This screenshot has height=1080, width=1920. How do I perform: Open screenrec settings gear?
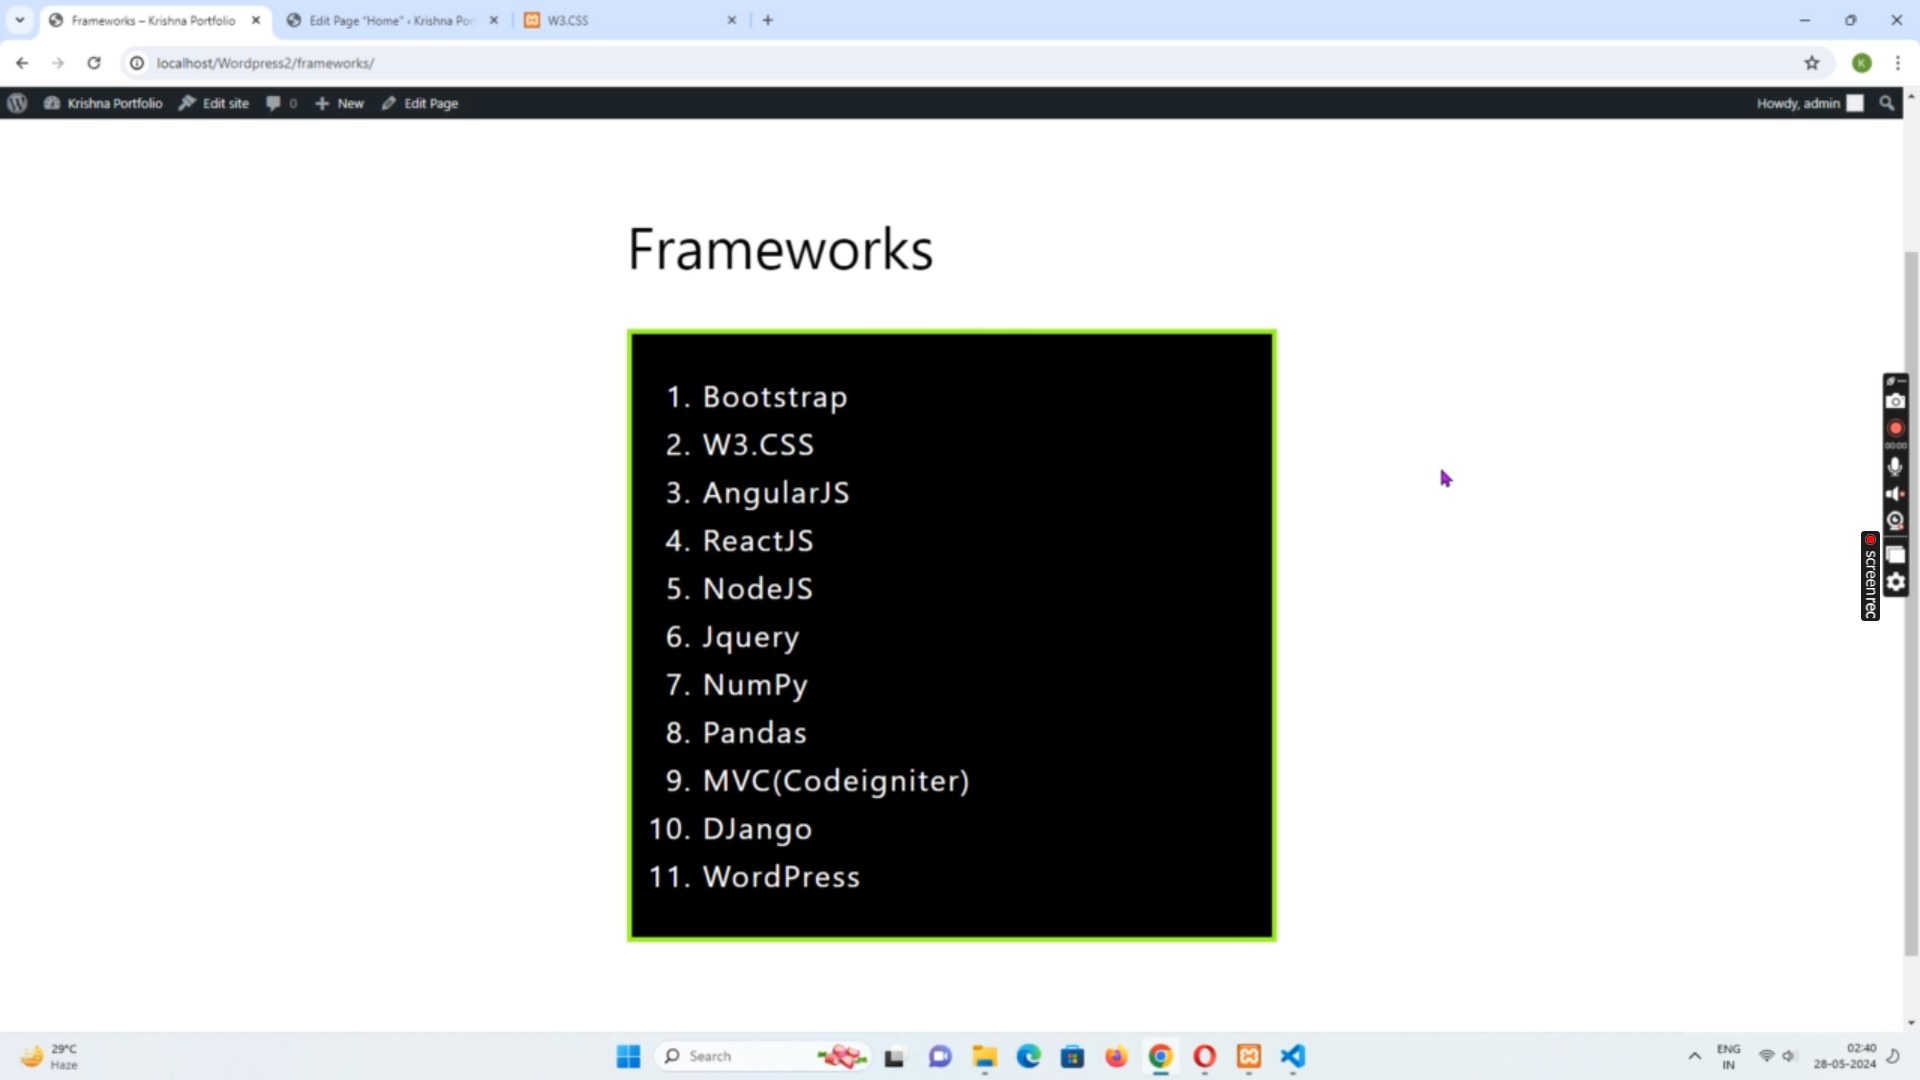(x=1895, y=582)
